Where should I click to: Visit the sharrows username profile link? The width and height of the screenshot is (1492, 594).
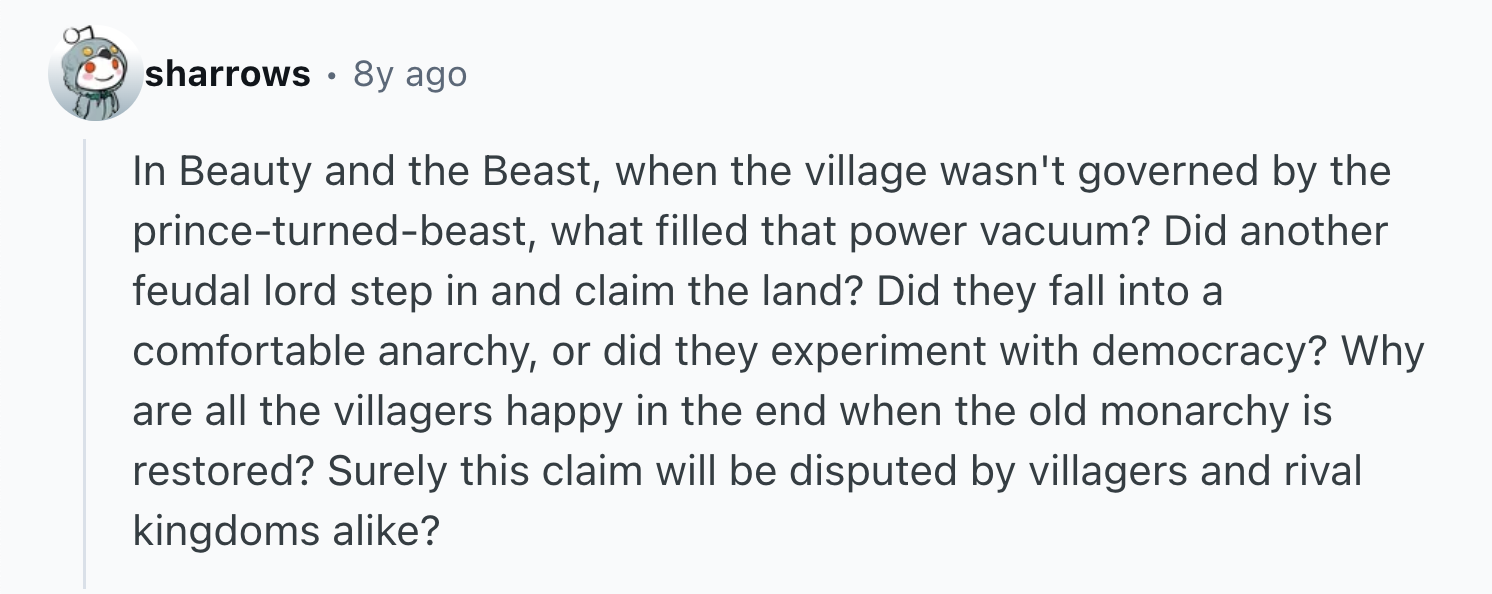227,74
